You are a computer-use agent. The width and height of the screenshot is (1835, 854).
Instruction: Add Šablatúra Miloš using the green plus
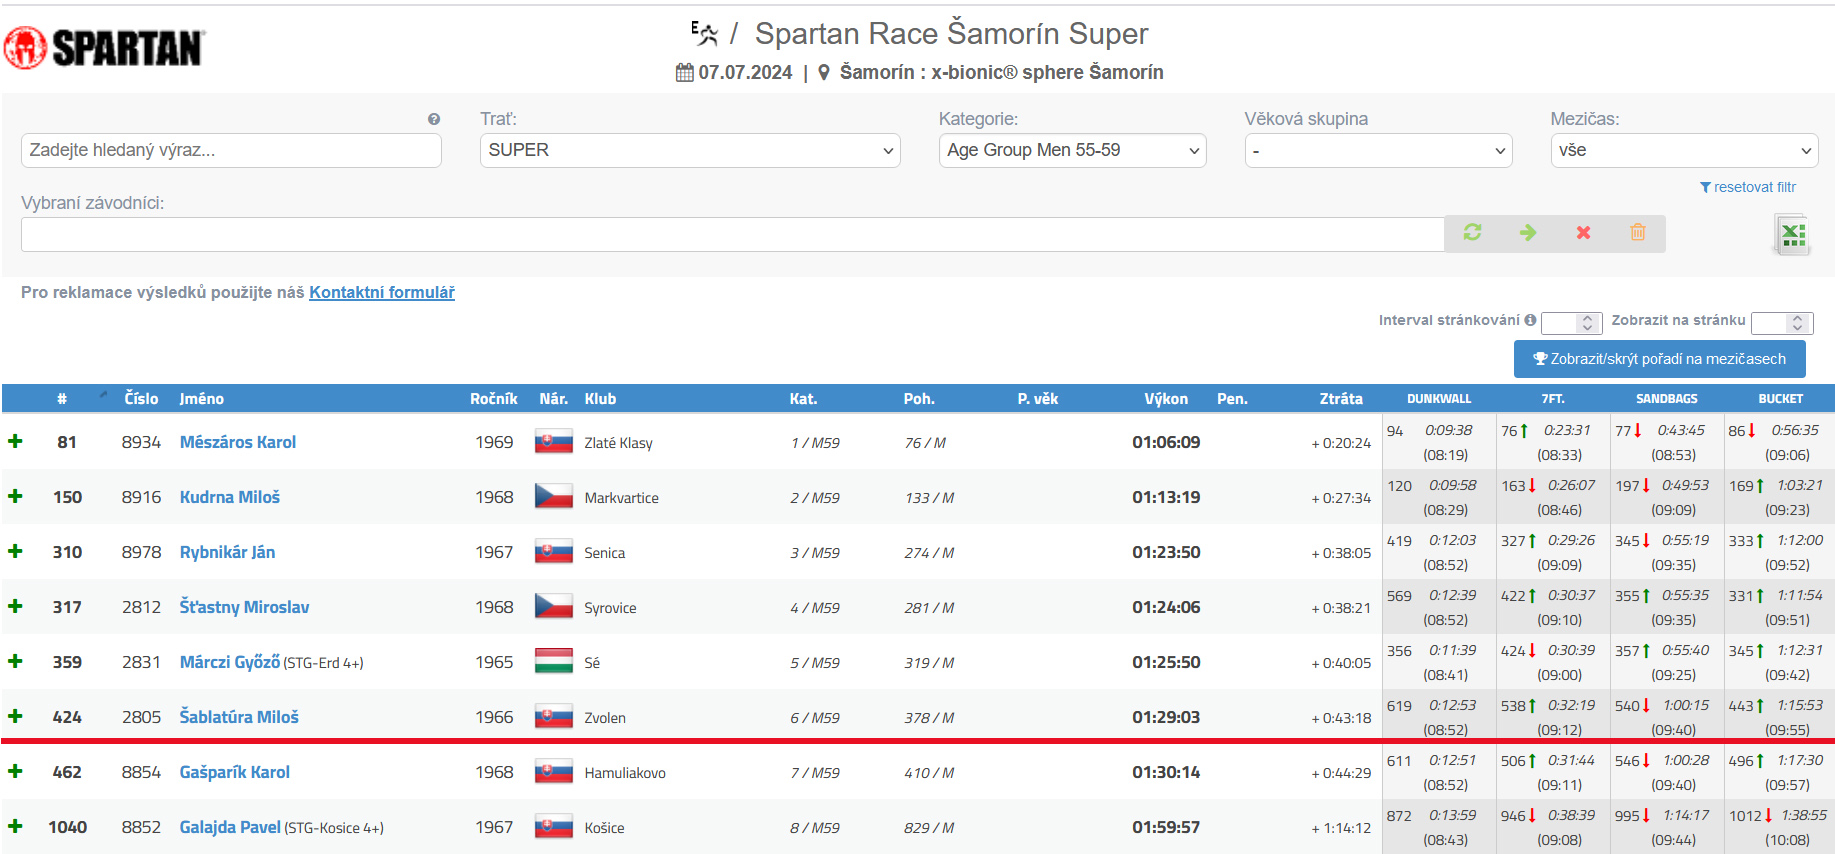pos(15,716)
